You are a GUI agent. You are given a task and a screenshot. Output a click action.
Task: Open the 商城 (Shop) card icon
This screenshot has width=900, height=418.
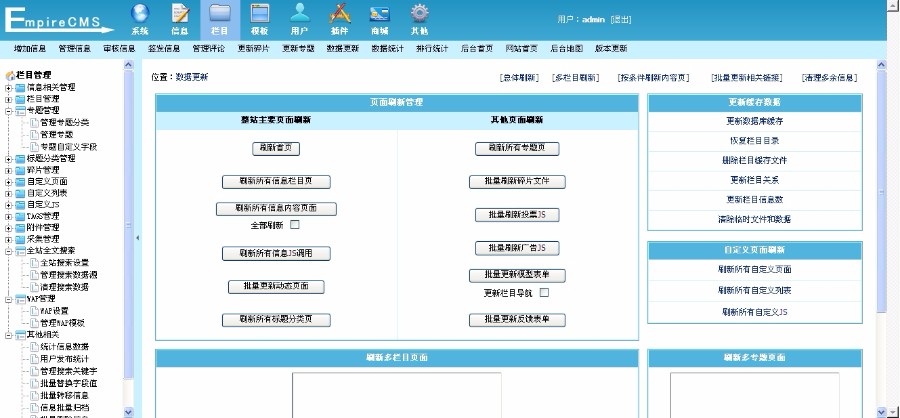point(379,15)
